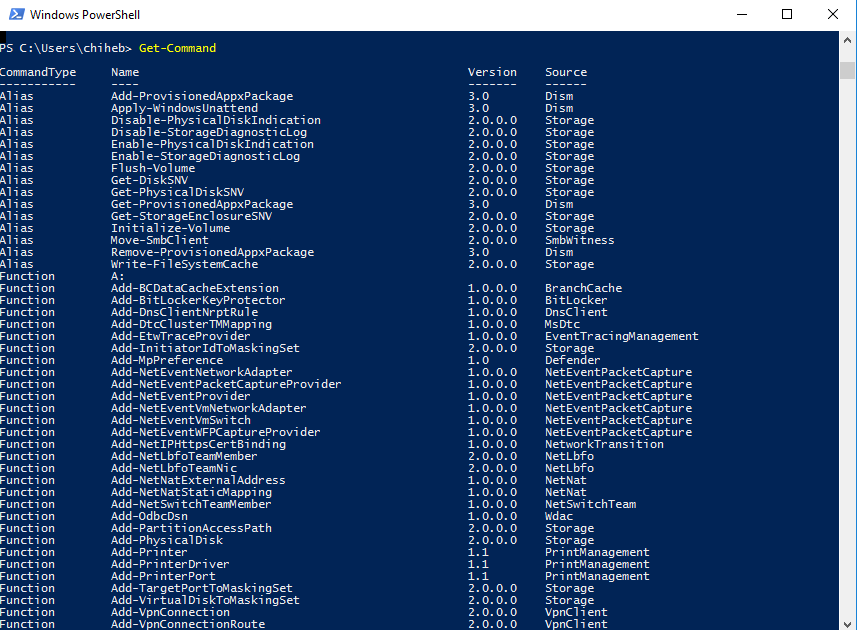This screenshot has height=630, width=857.
Task: Click the Add-MpPreference entry
Action: 167,361
